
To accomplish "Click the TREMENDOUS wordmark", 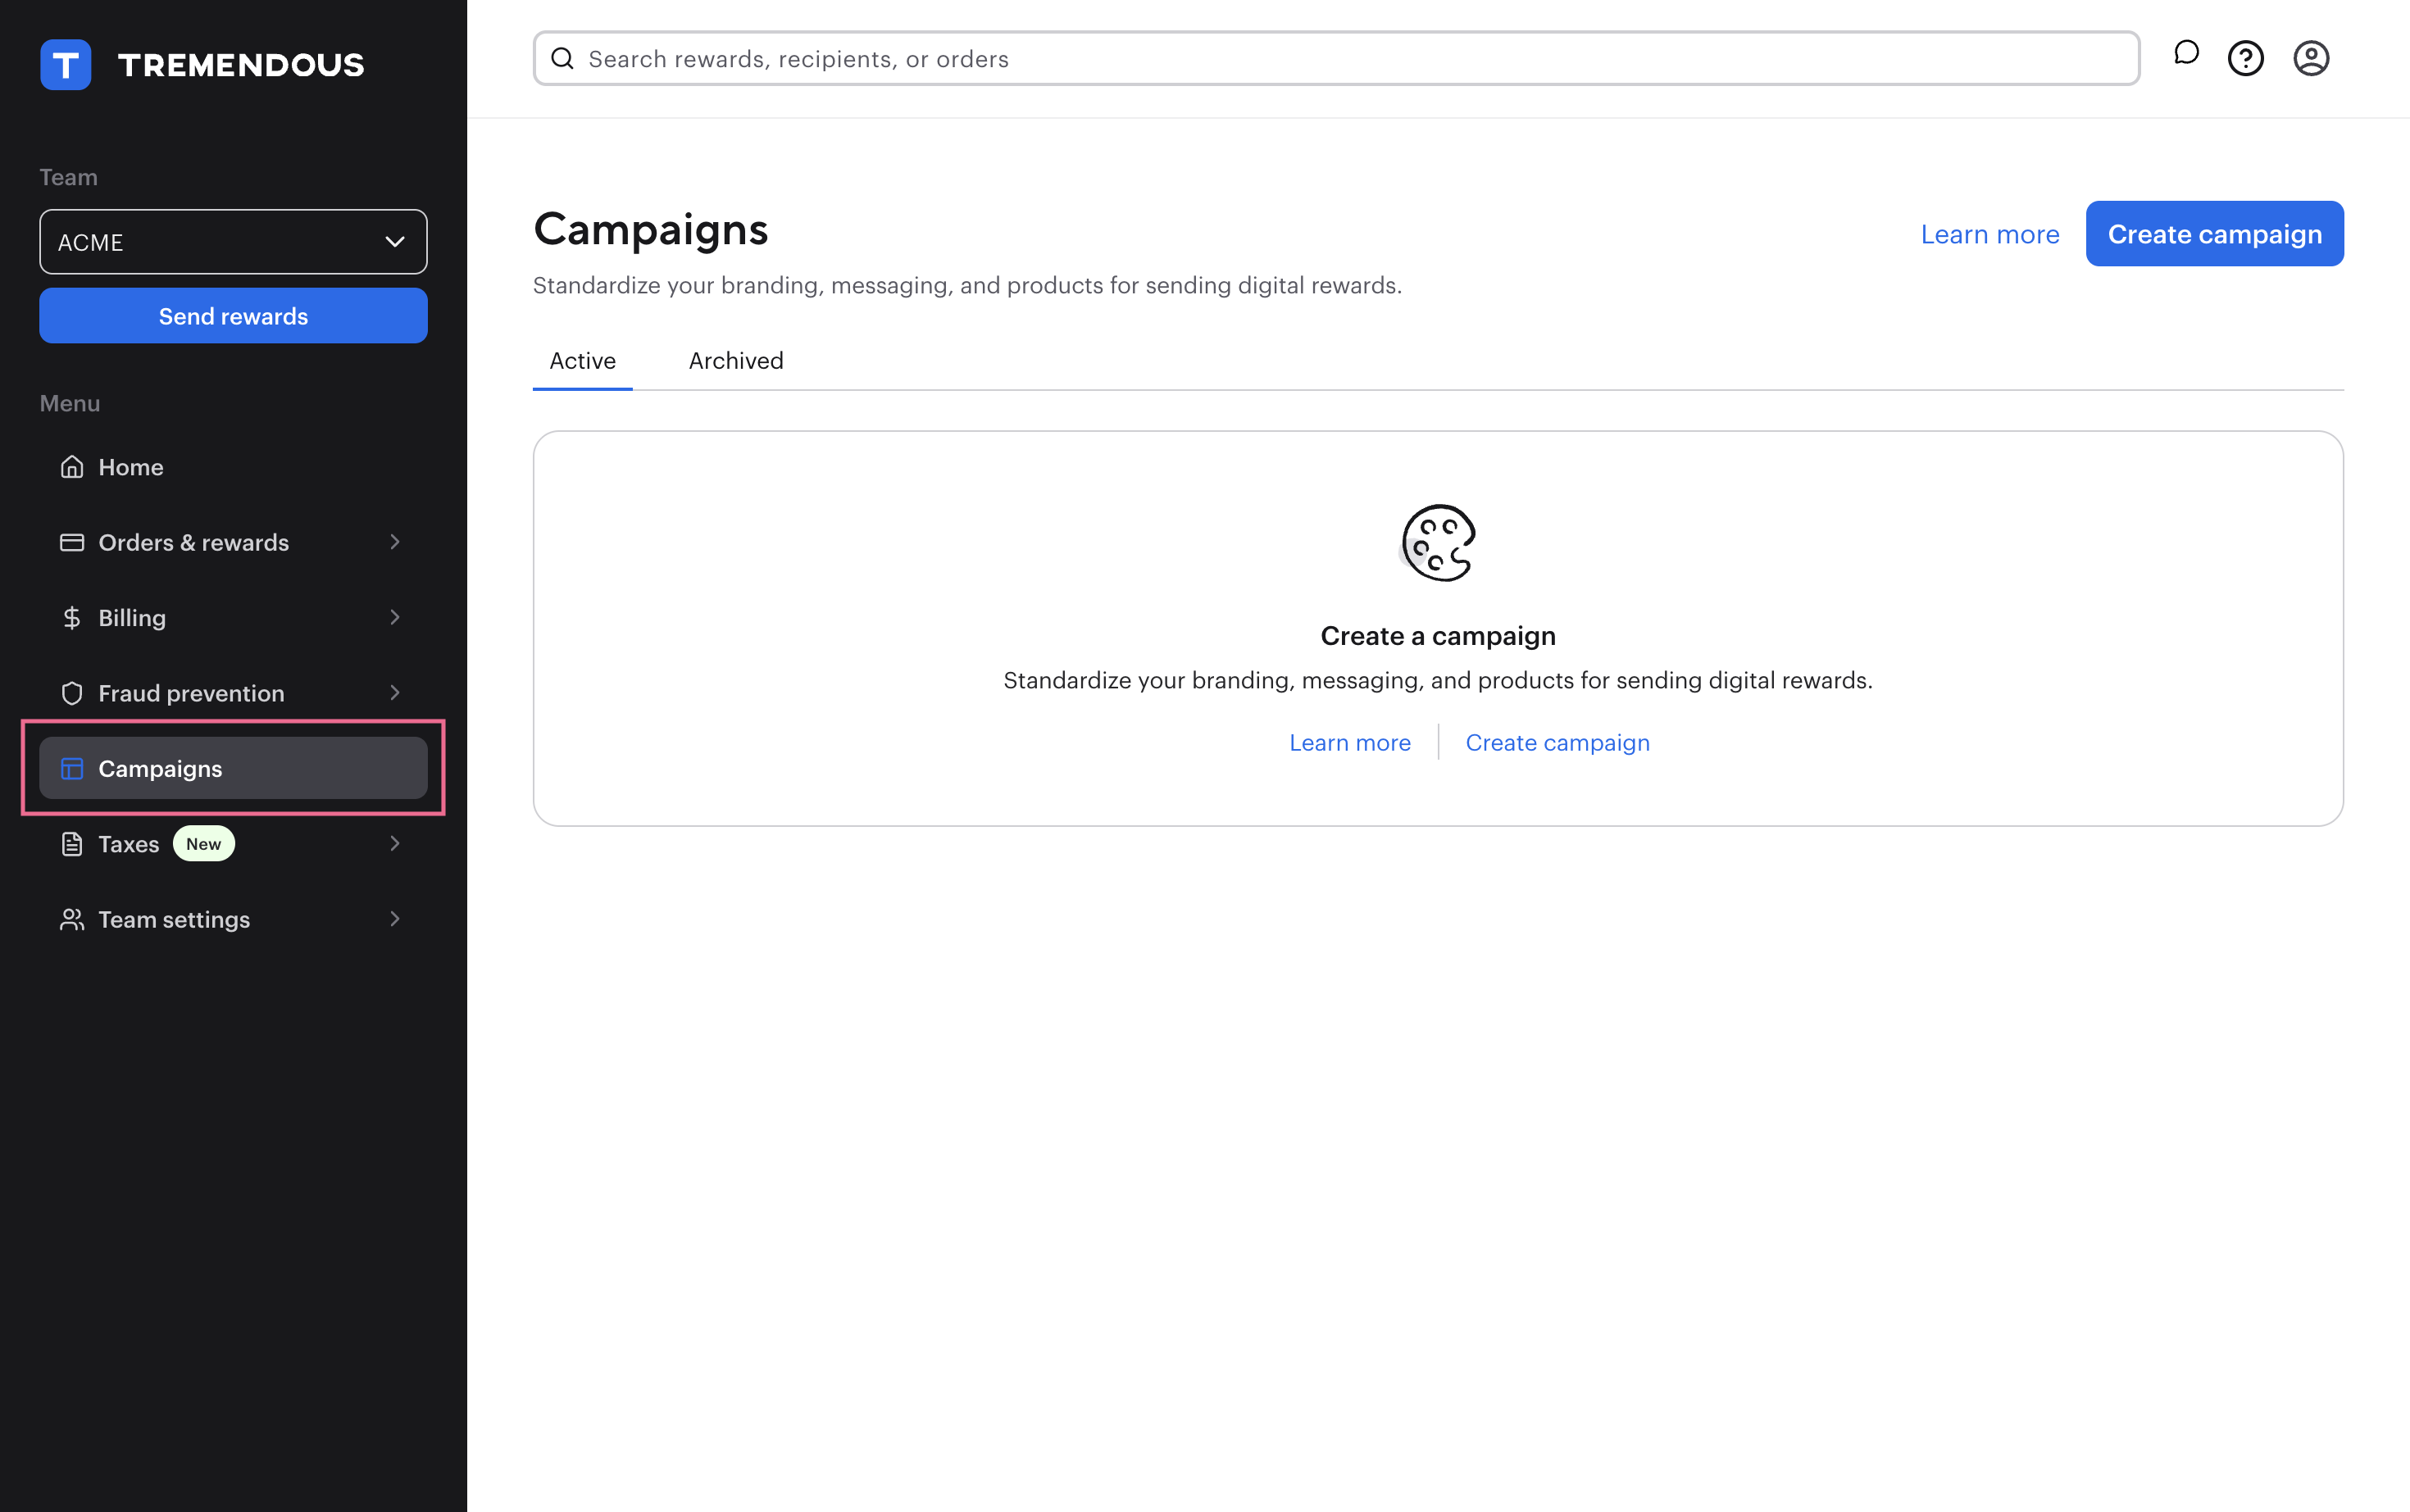I will coord(241,65).
